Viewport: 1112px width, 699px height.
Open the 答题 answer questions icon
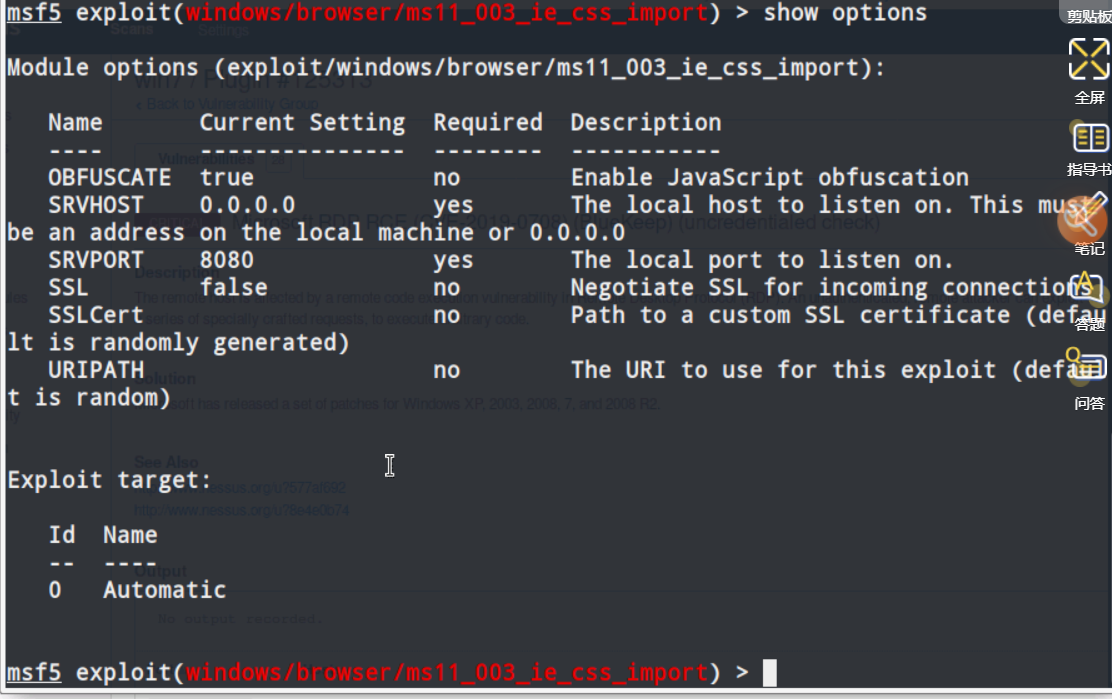[1087, 292]
